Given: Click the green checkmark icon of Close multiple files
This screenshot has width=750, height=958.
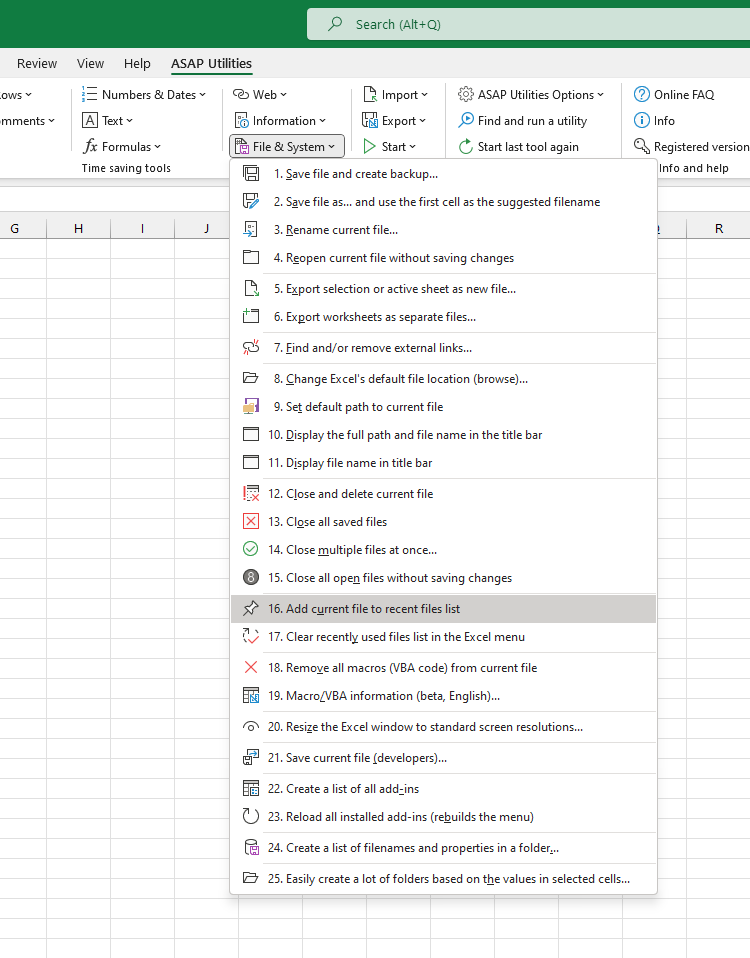Looking at the screenshot, I should click(250, 549).
